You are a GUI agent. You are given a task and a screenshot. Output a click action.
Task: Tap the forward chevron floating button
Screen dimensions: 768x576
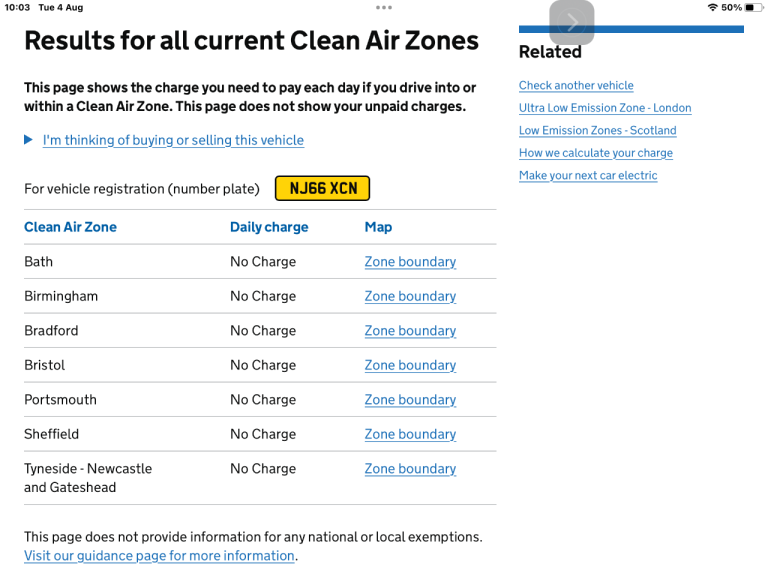572,23
